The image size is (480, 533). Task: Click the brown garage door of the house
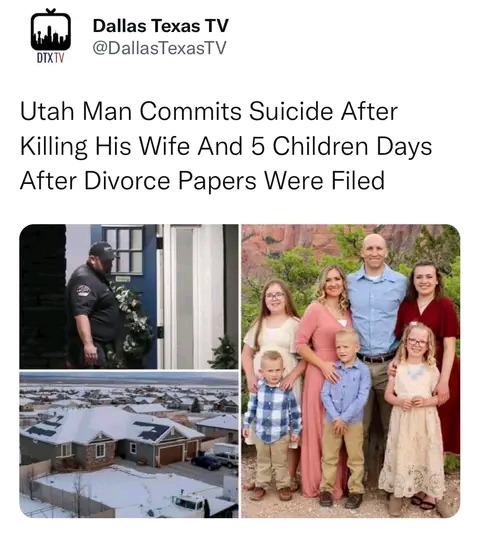(x=171, y=455)
